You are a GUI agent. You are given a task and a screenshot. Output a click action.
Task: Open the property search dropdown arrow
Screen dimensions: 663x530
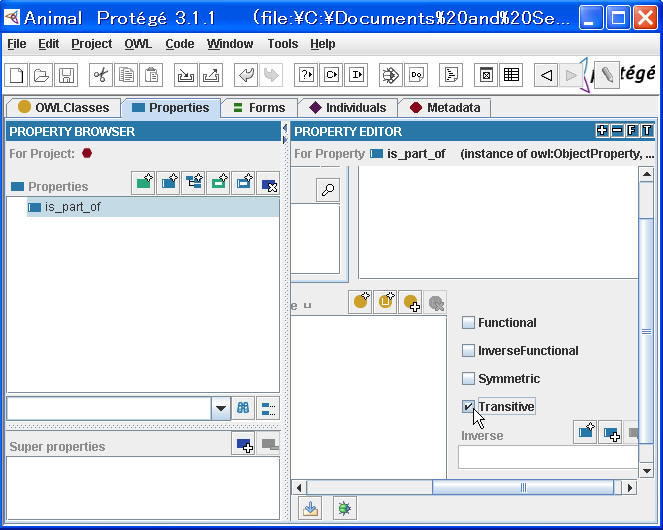pyautogui.click(x=221, y=408)
